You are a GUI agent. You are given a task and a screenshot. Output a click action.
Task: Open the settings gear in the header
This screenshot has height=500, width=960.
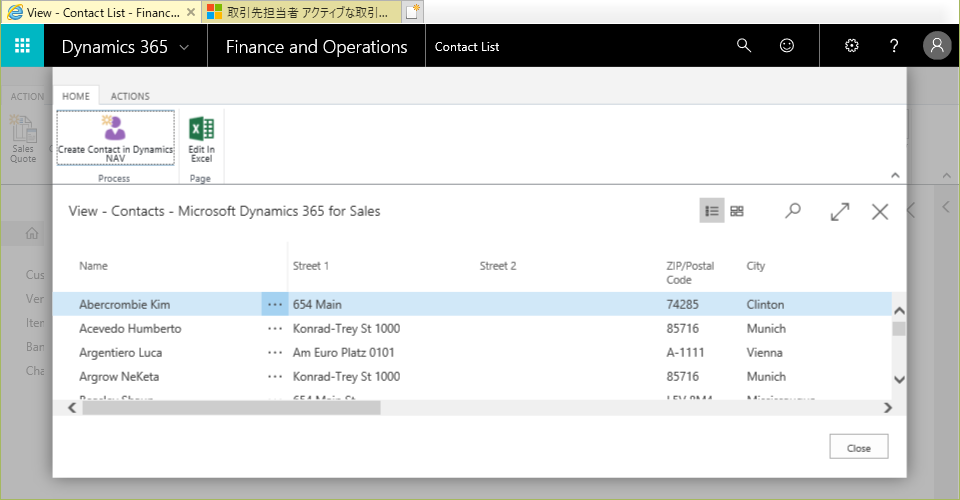(x=852, y=45)
